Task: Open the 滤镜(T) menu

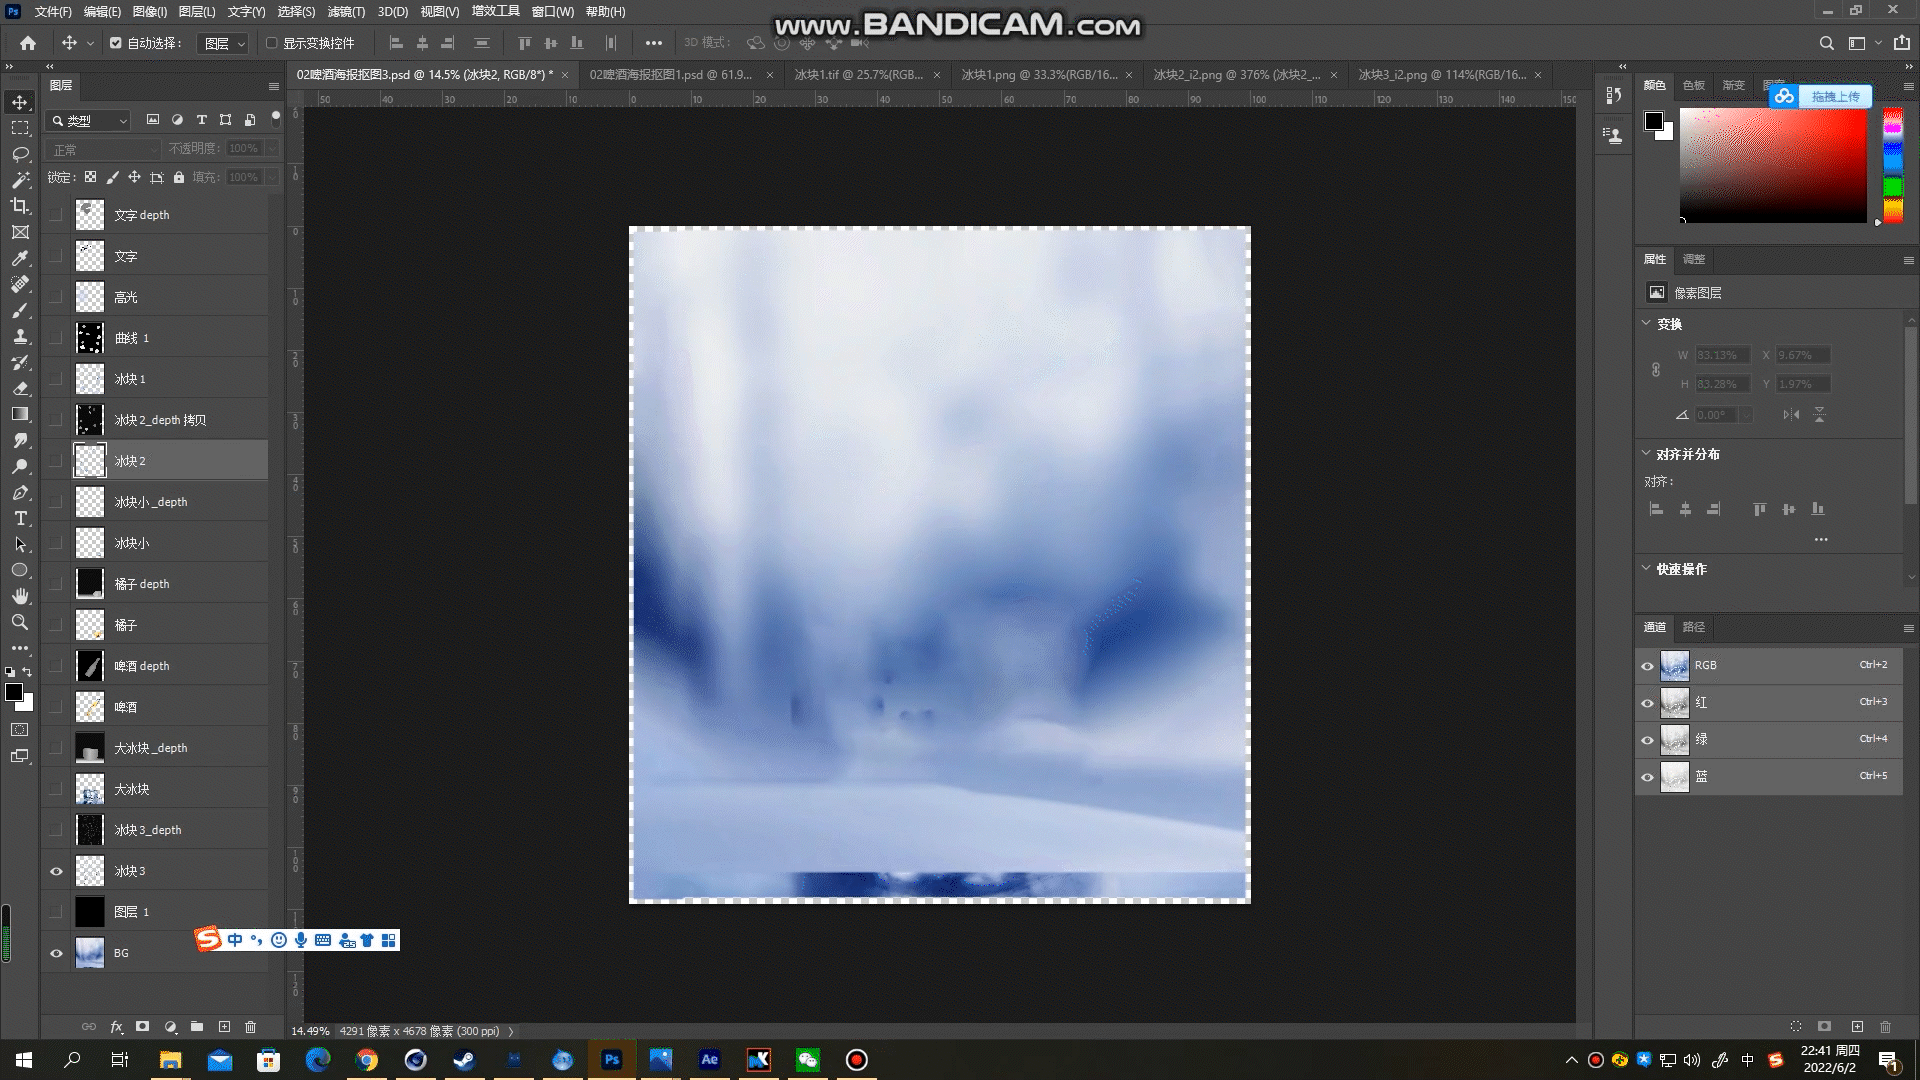Action: 346,12
